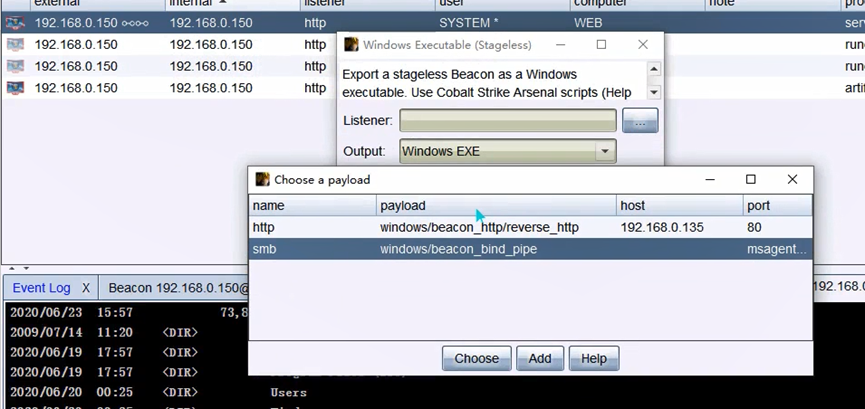Close the Choose a payload dialog
Viewport: 865px width, 409px height.
792,179
